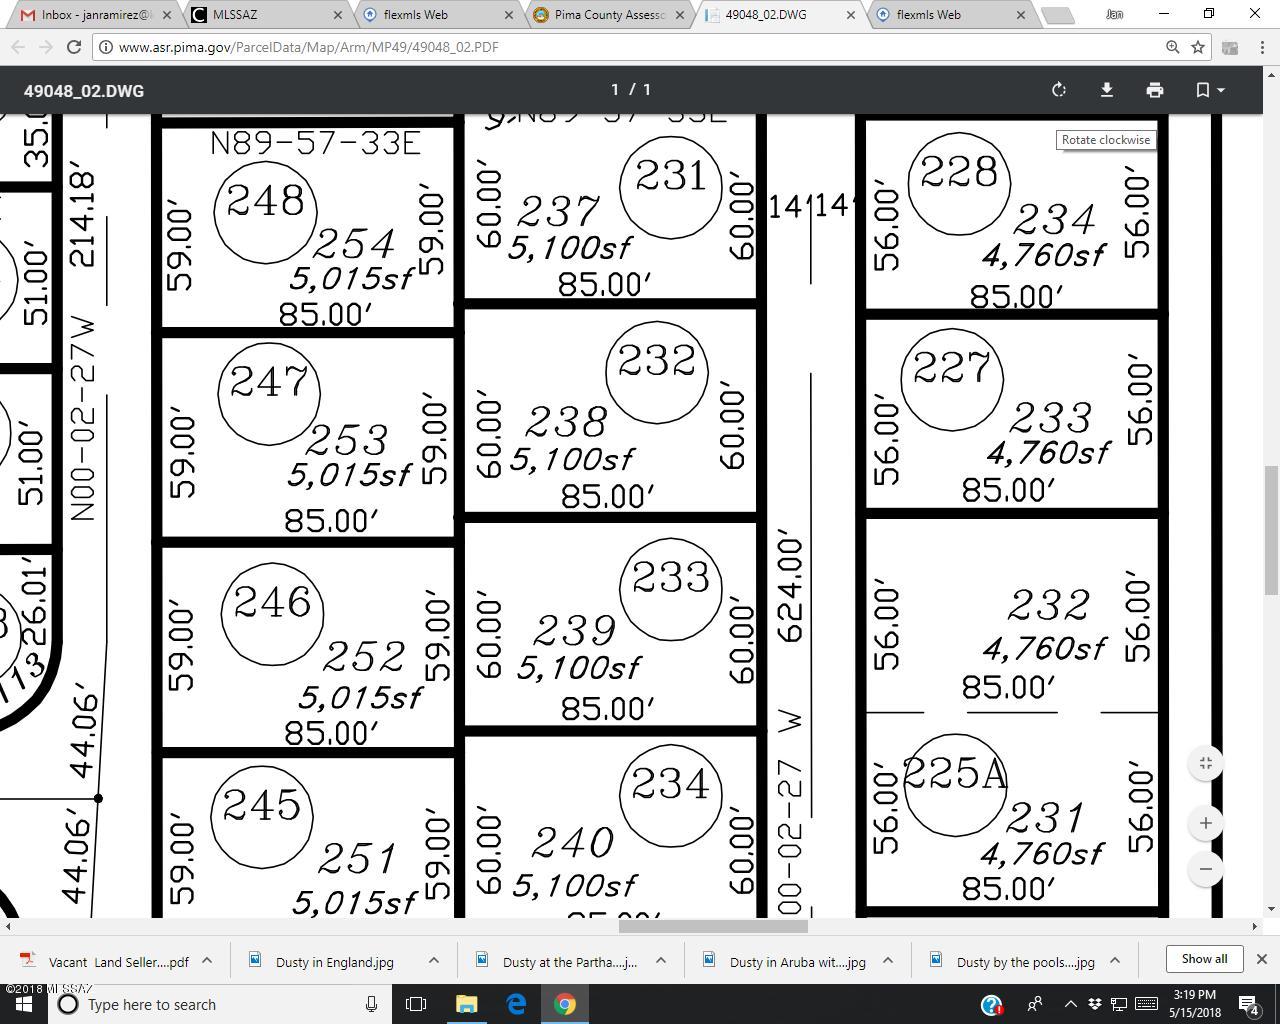Expand options for Vacant Land Seller pdf download
Image resolution: width=1280 pixels, height=1024 pixels.
click(x=207, y=960)
